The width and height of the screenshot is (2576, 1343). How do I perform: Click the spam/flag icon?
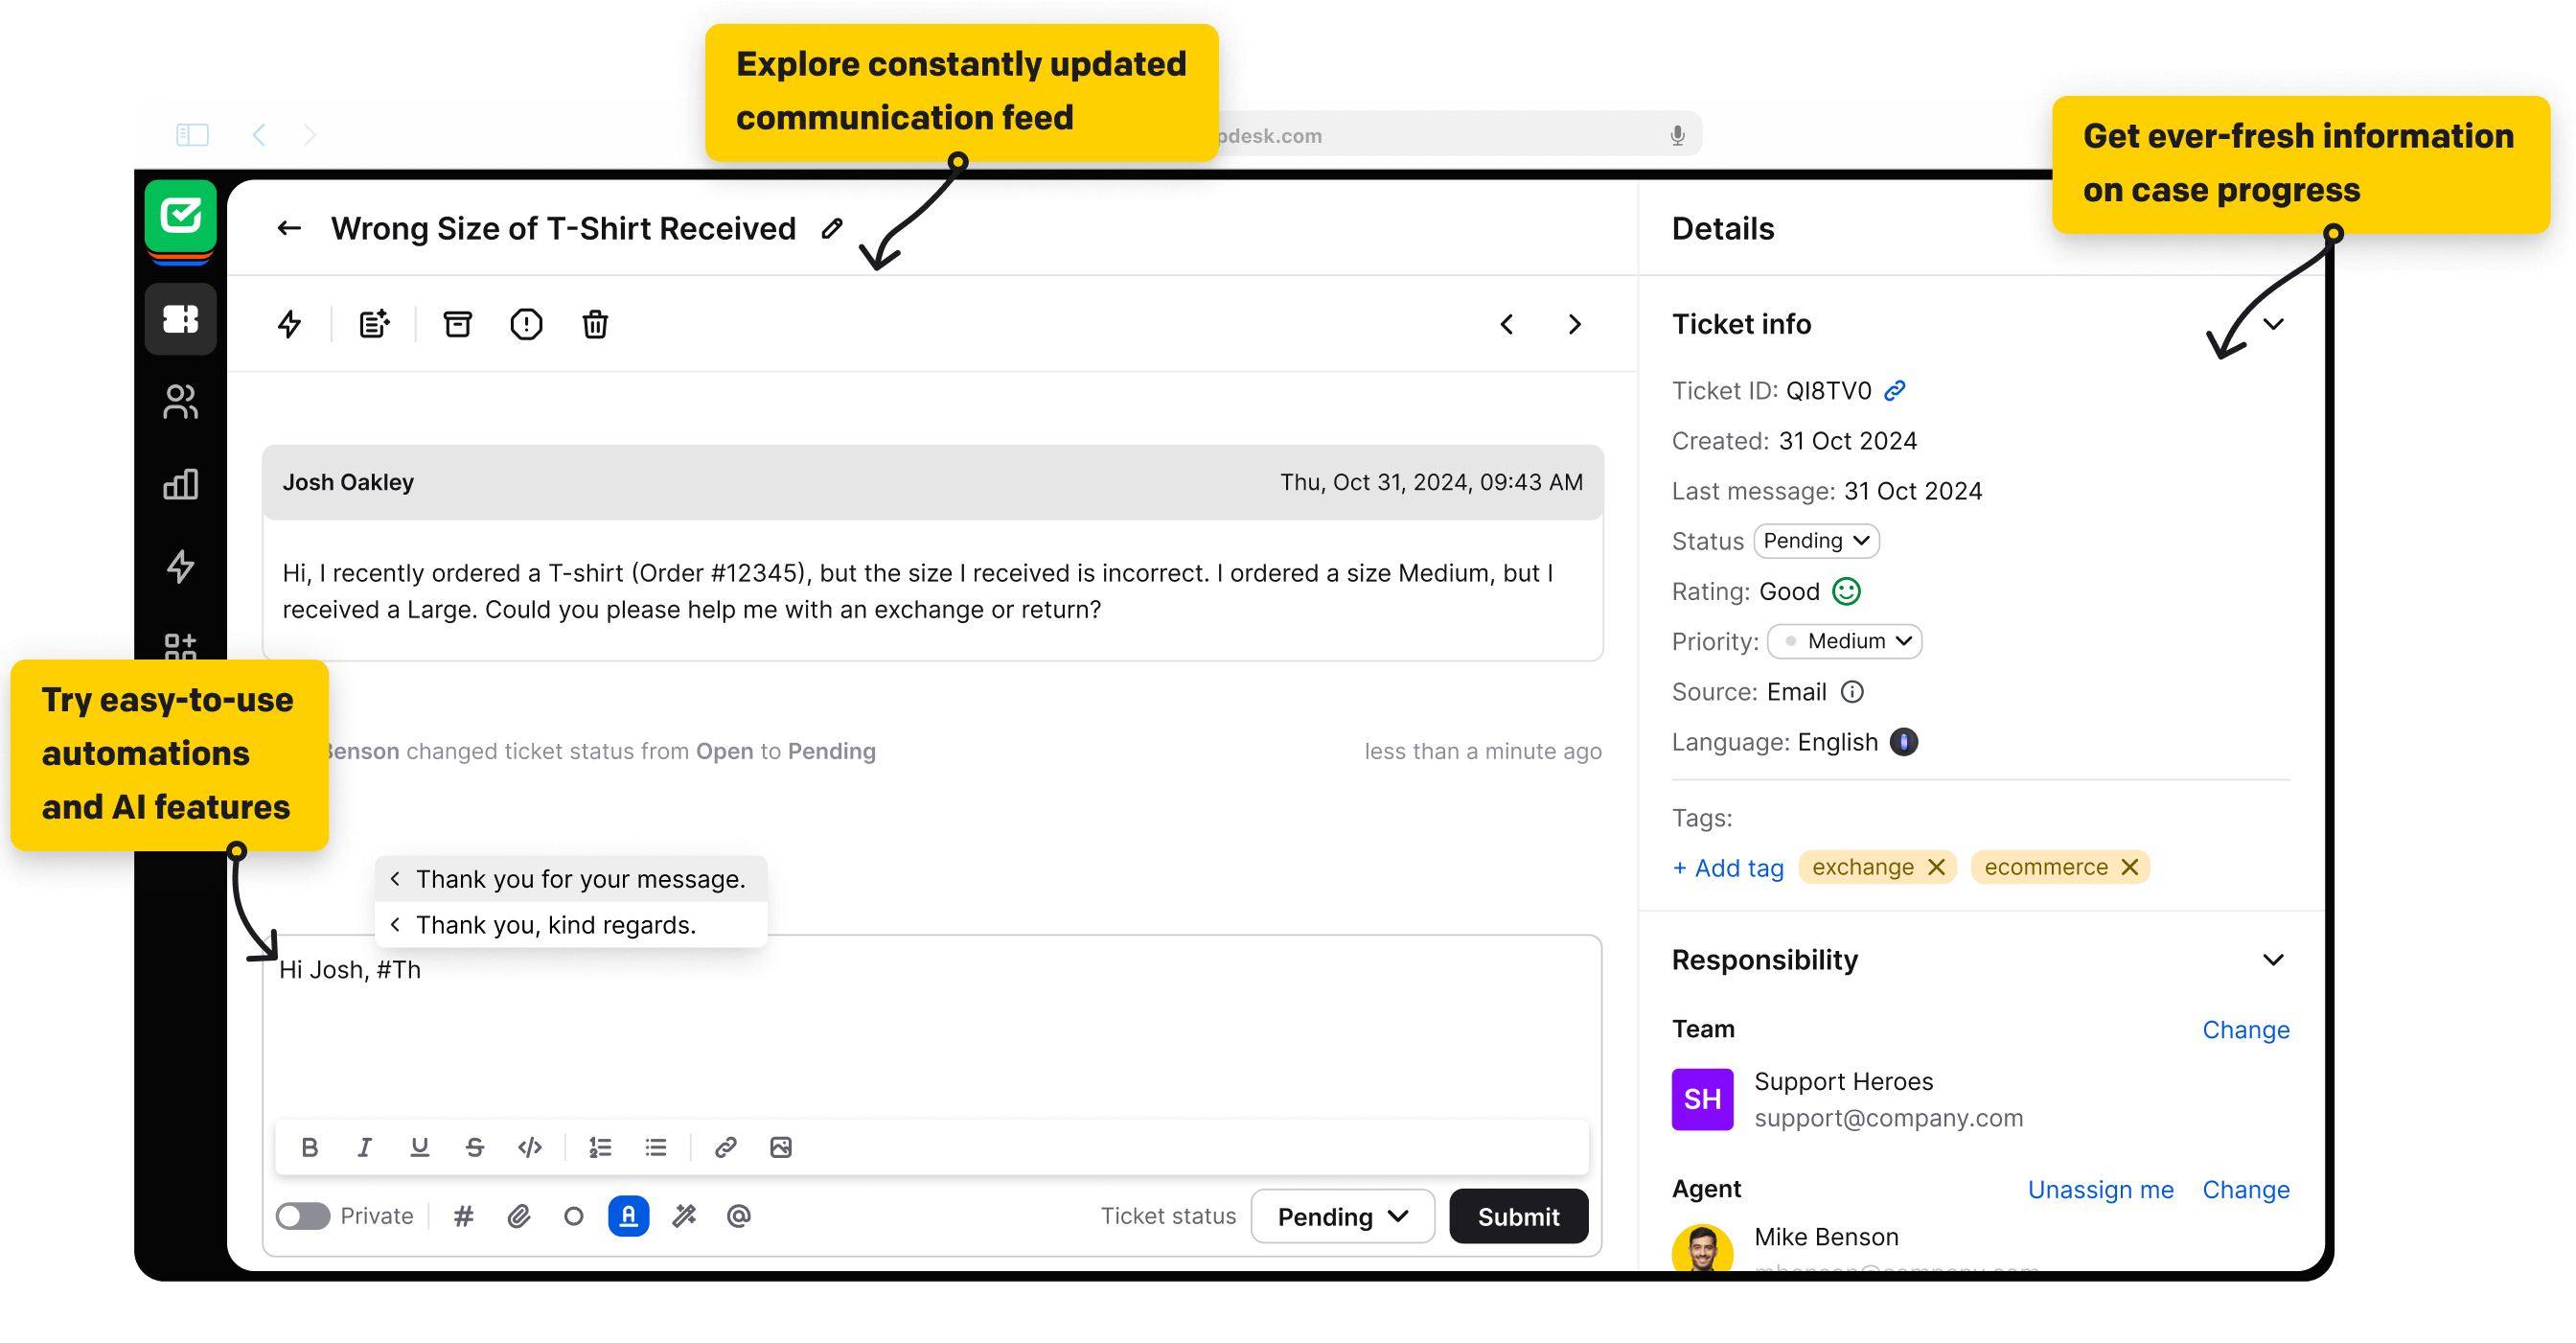[523, 324]
